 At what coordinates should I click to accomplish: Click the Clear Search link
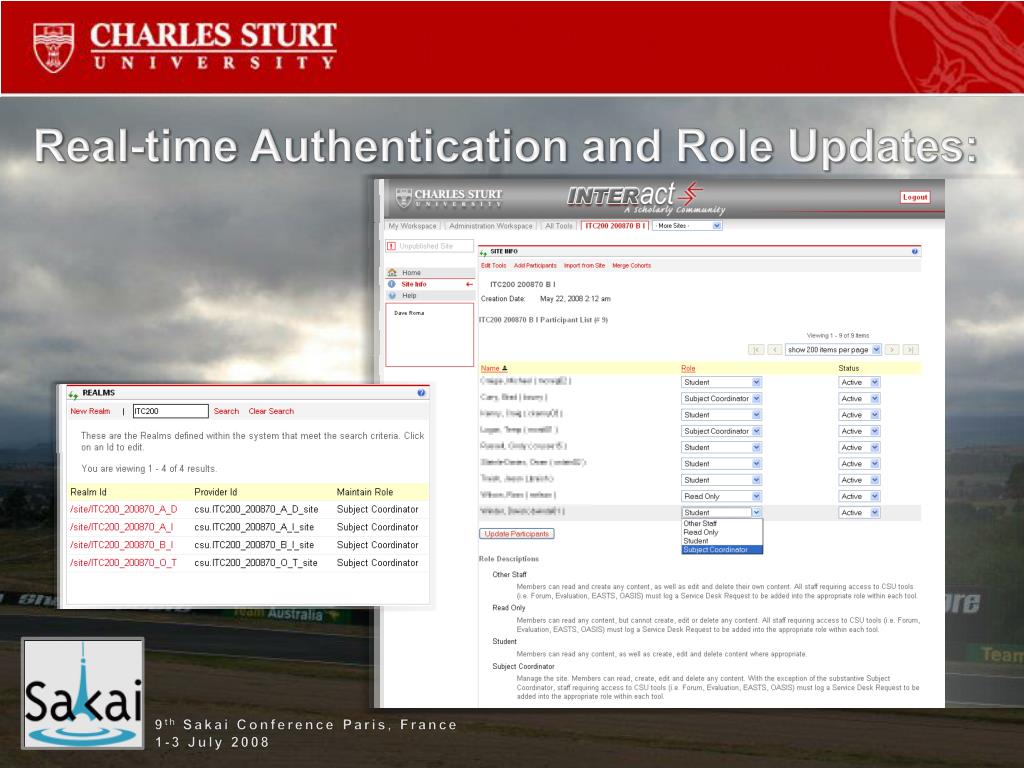(271, 411)
